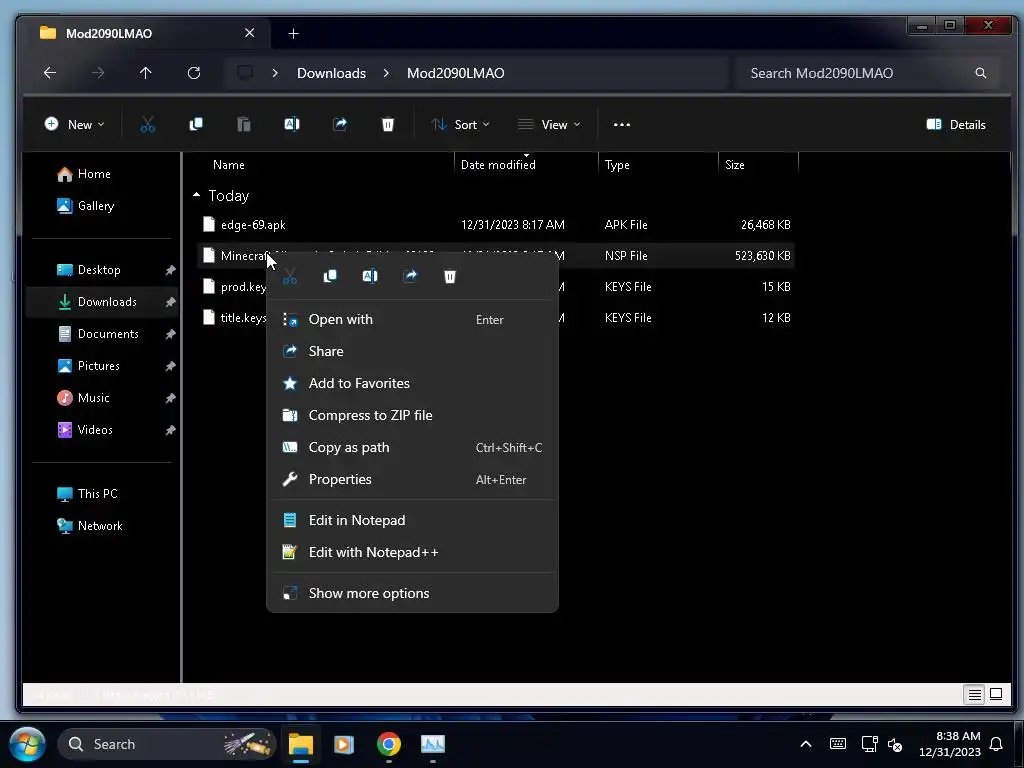This screenshot has height=768, width=1024.
Task: Click the Share icon in the context menu
Action: pos(410,276)
